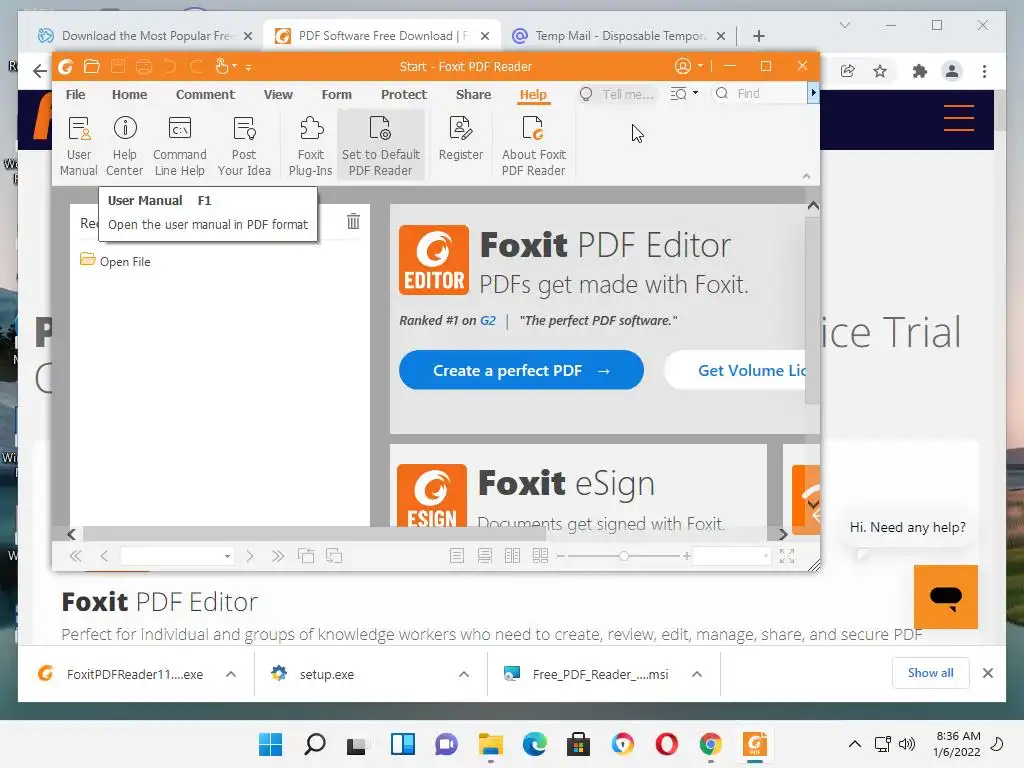
Task: Select continuous page view icon
Action: [x=485, y=556]
